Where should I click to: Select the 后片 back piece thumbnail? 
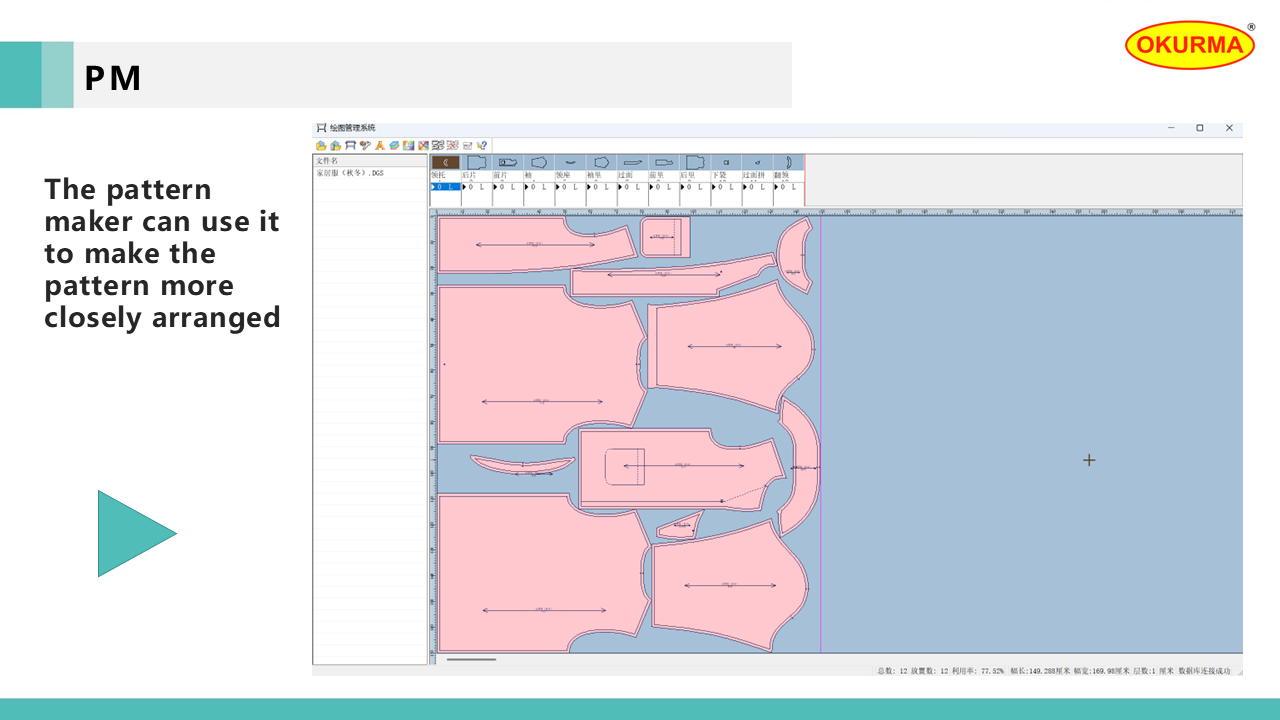pos(476,162)
